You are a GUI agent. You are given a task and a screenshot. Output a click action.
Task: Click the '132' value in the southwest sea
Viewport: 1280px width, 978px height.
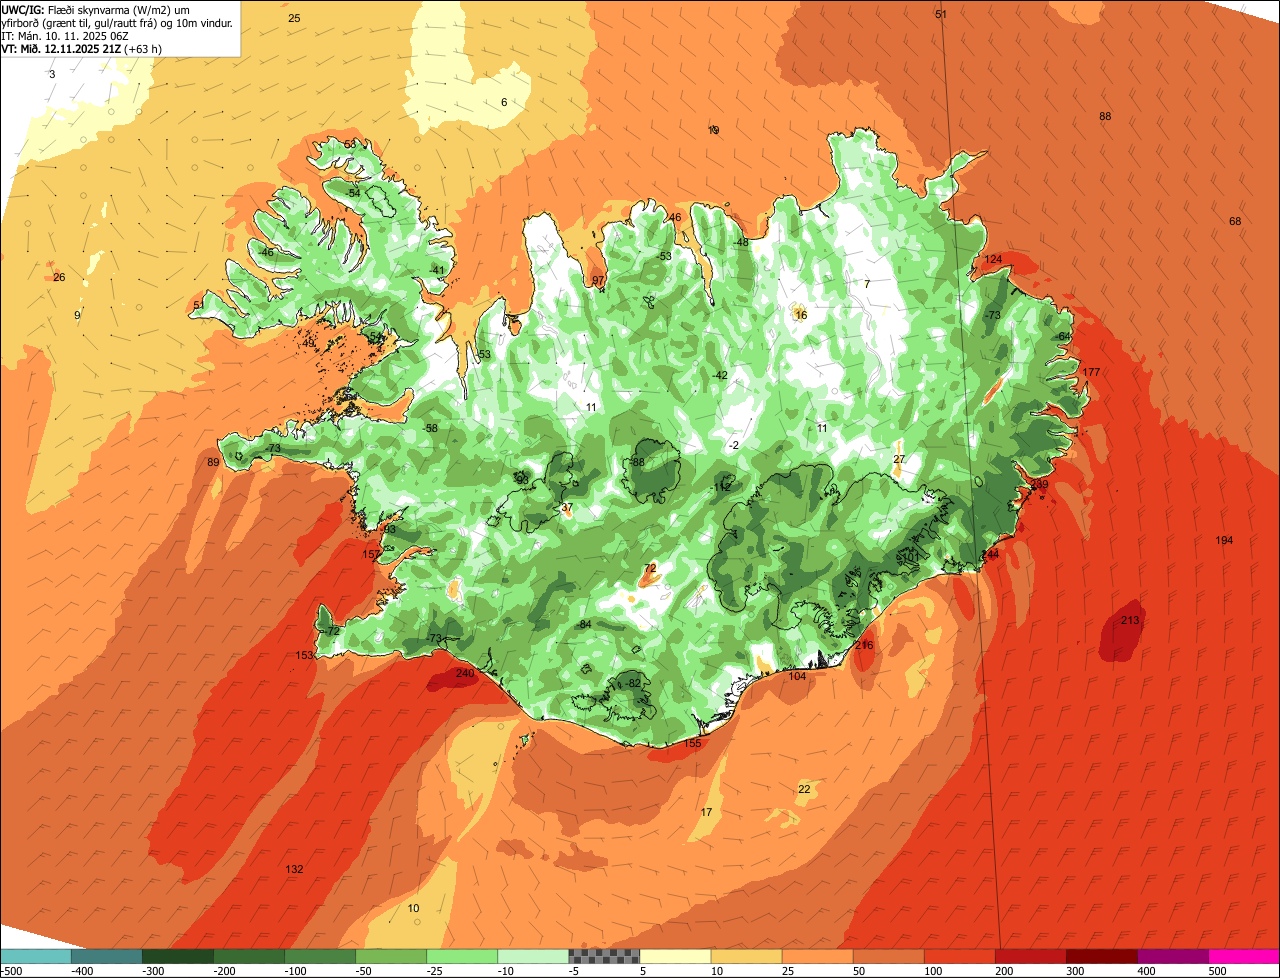(x=294, y=869)
